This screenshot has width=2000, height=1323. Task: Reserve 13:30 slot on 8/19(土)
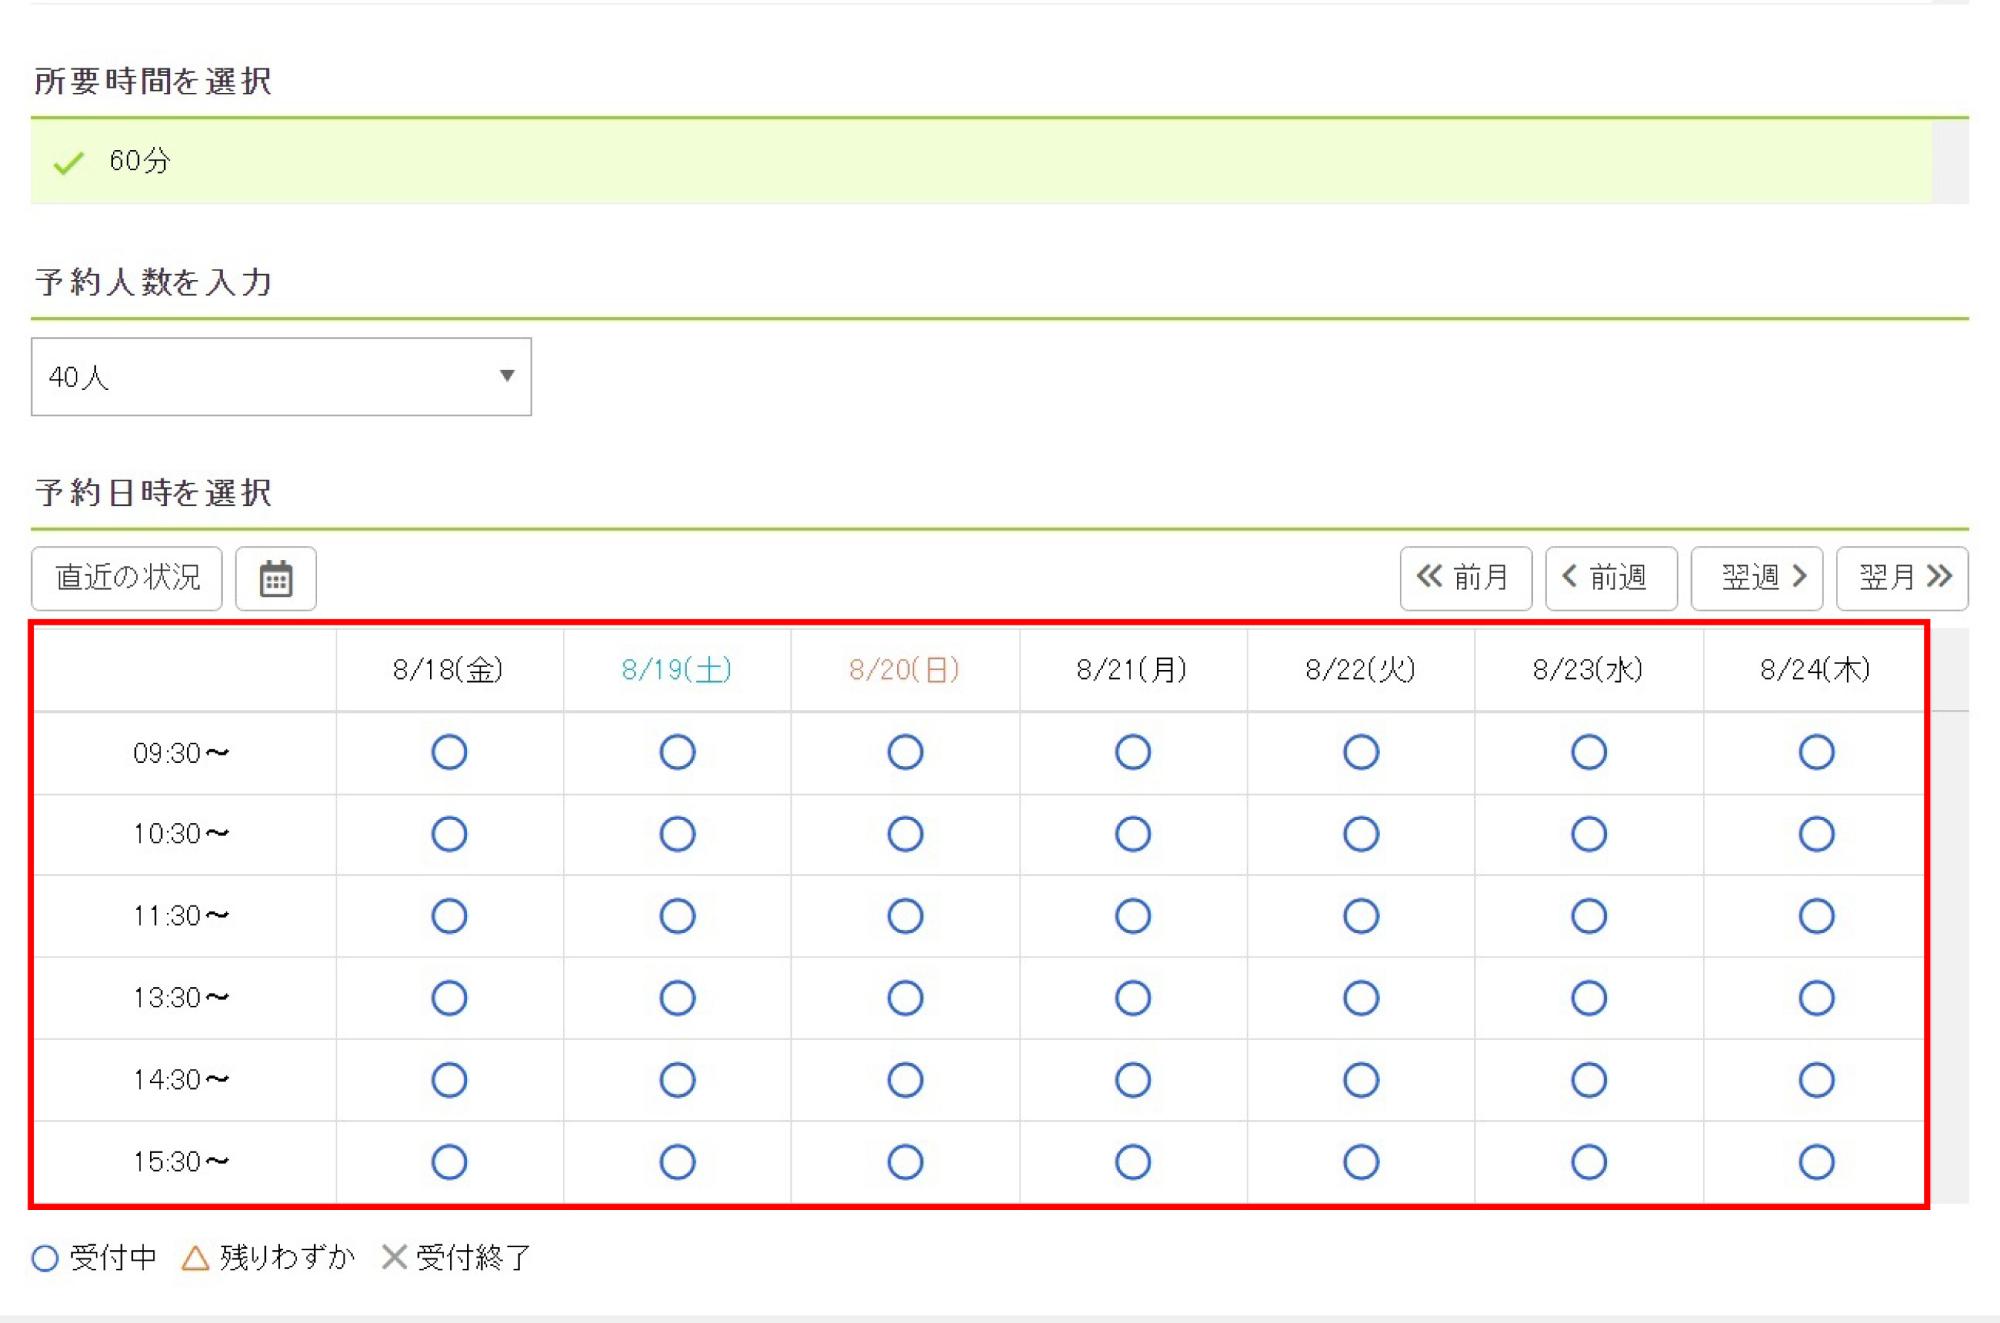[x=677, y=998]
